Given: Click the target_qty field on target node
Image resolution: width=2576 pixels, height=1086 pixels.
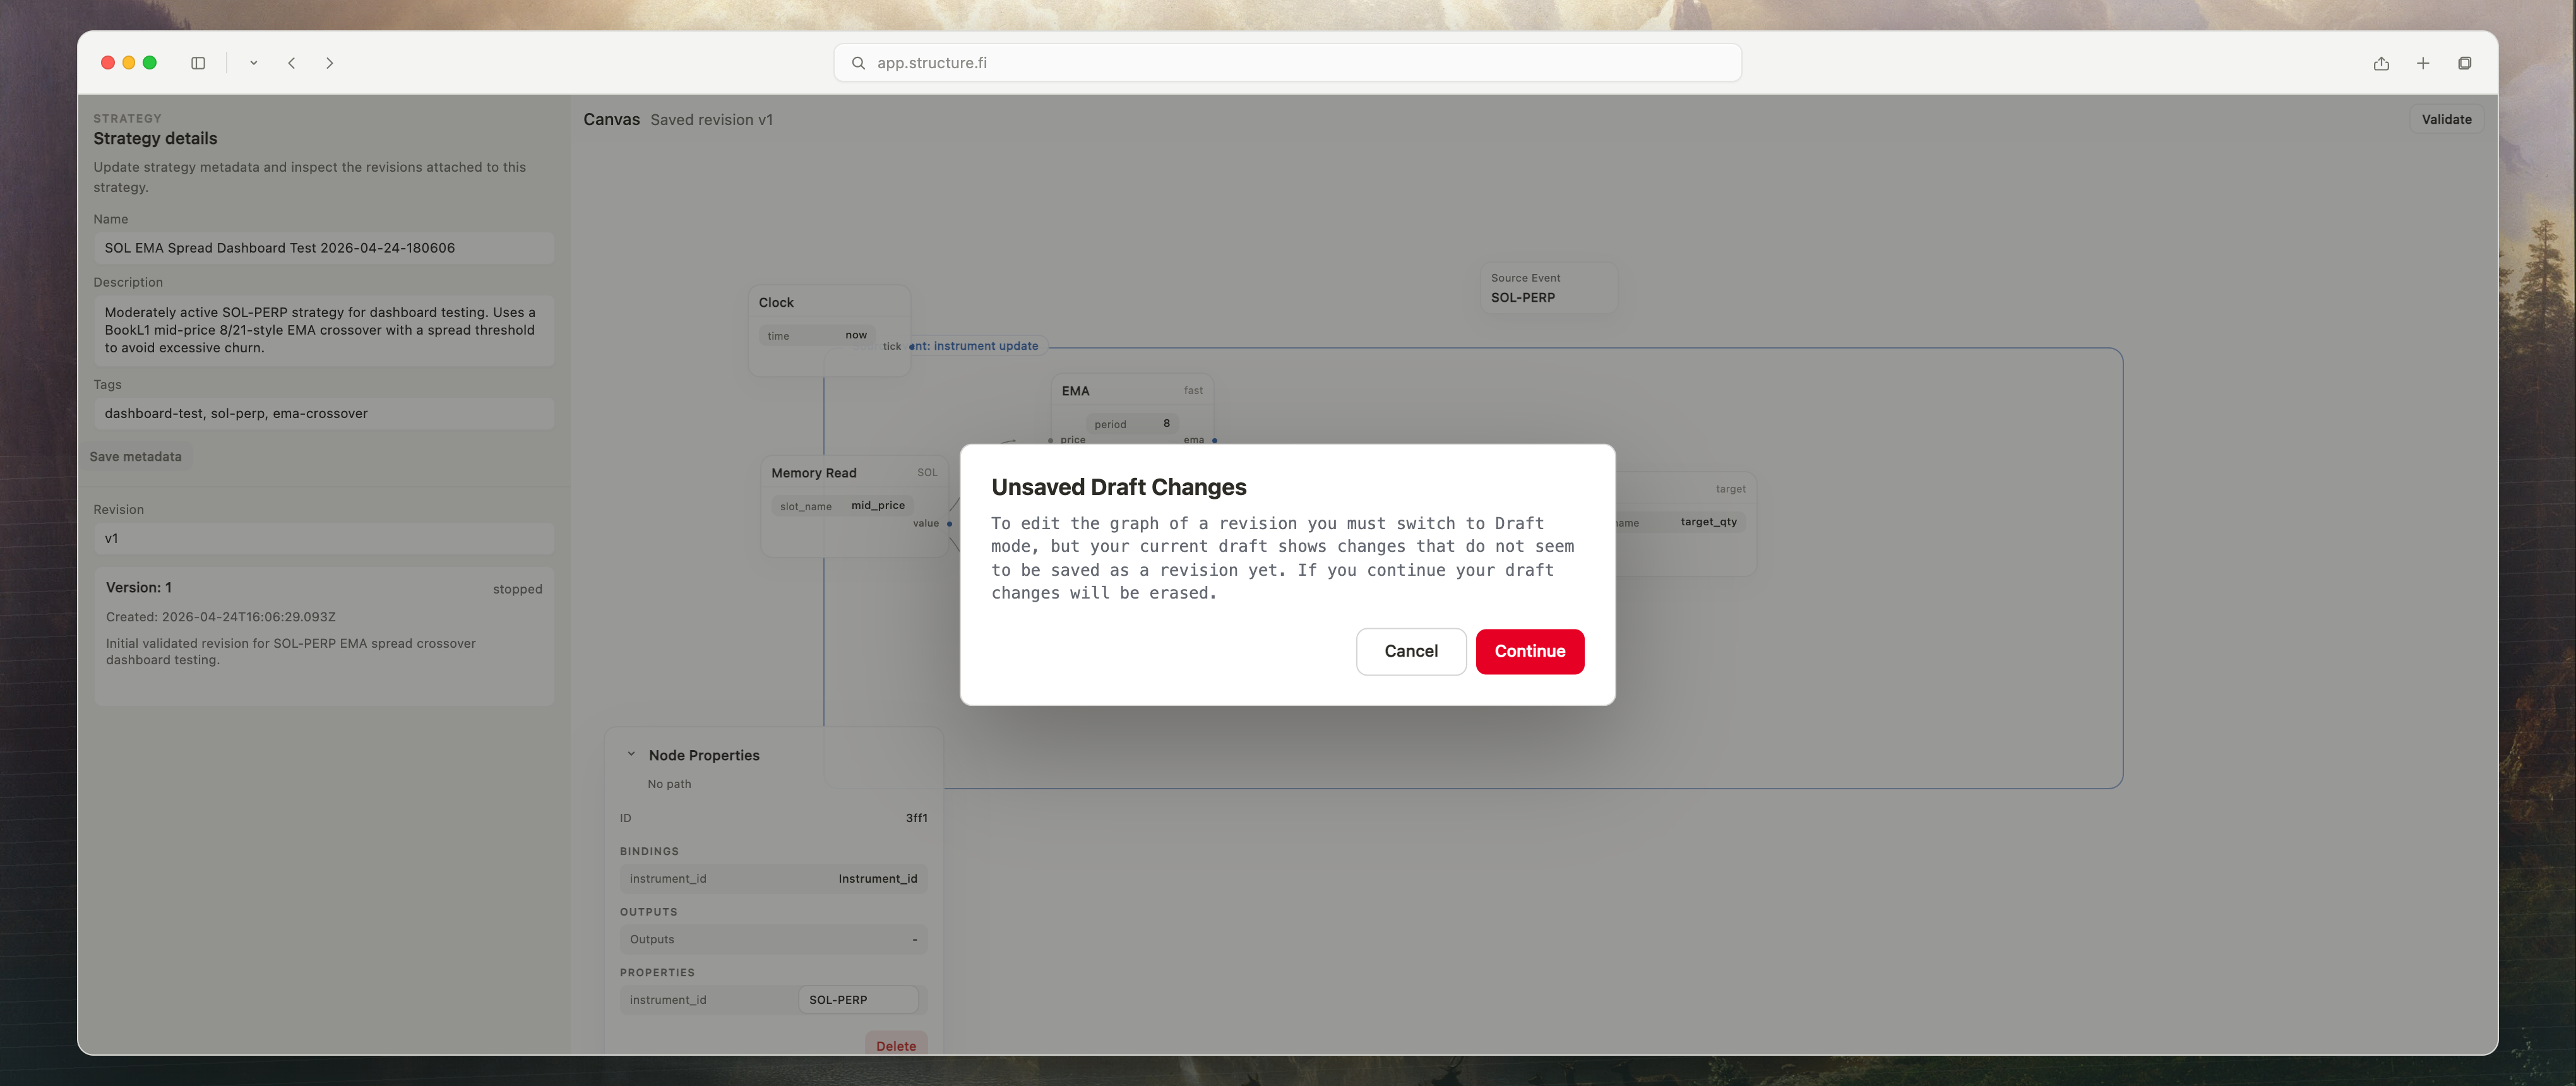Looking at the screenshot, I should click(x=1708, y=522).
